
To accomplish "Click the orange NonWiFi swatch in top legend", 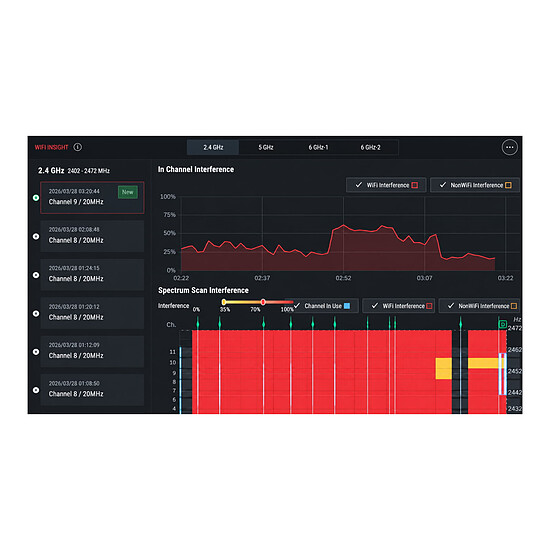I will click(x=508, y=185).
